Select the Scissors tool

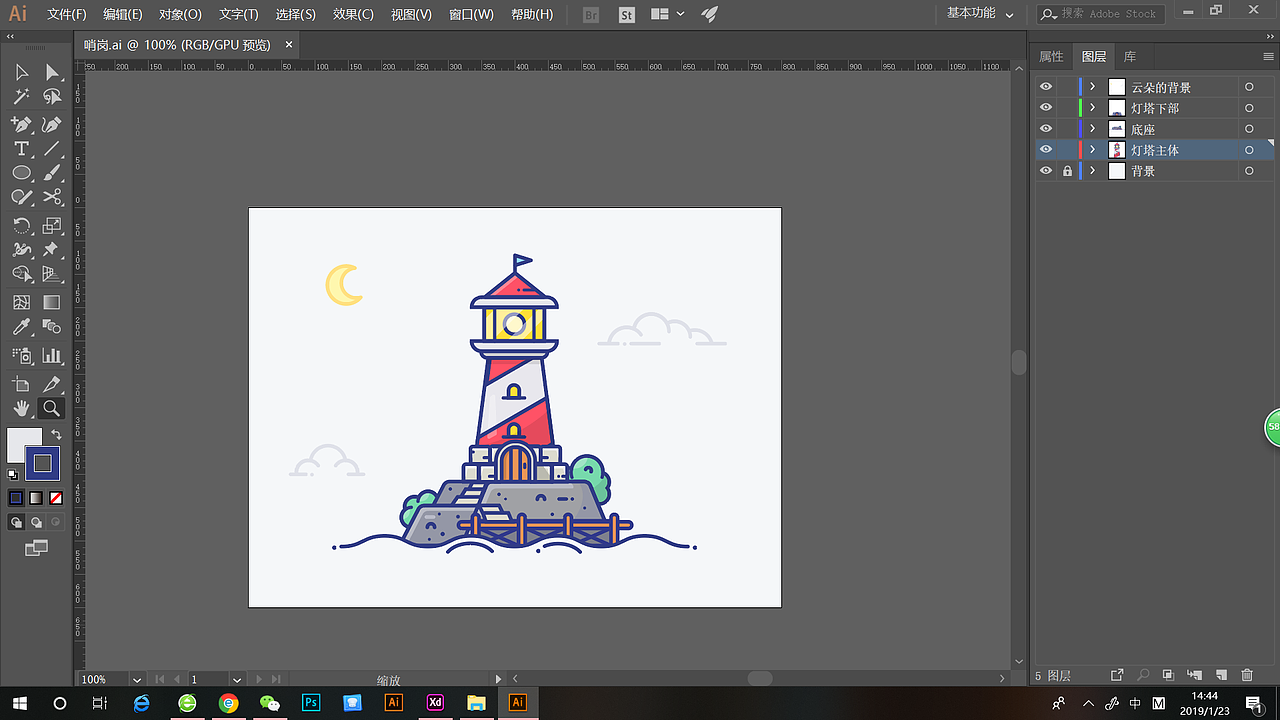coord(52,197)
